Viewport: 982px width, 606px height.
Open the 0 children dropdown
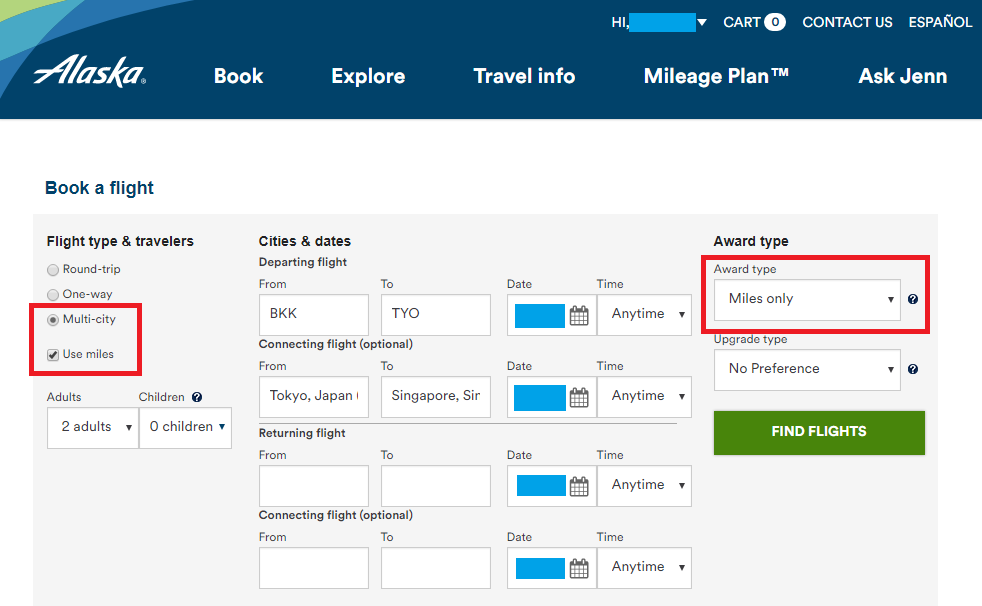[185, 428]
